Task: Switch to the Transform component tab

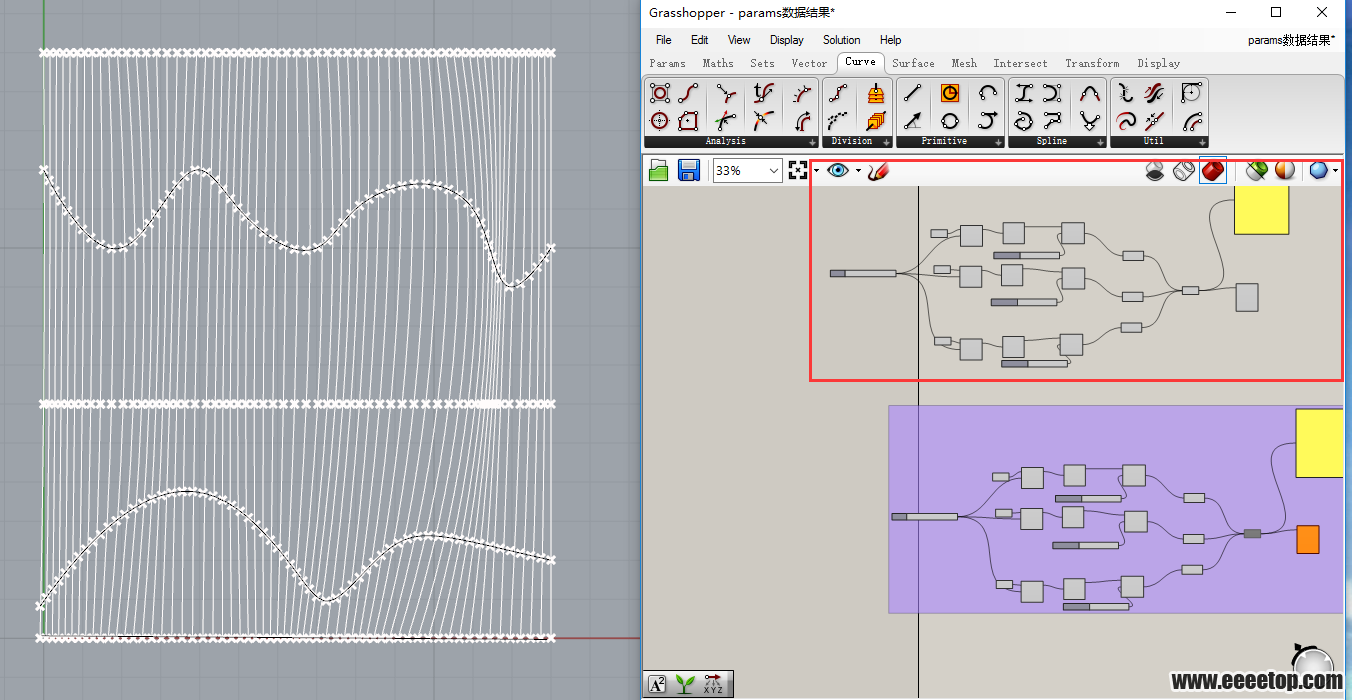Action: click(x=1092, y=63)
